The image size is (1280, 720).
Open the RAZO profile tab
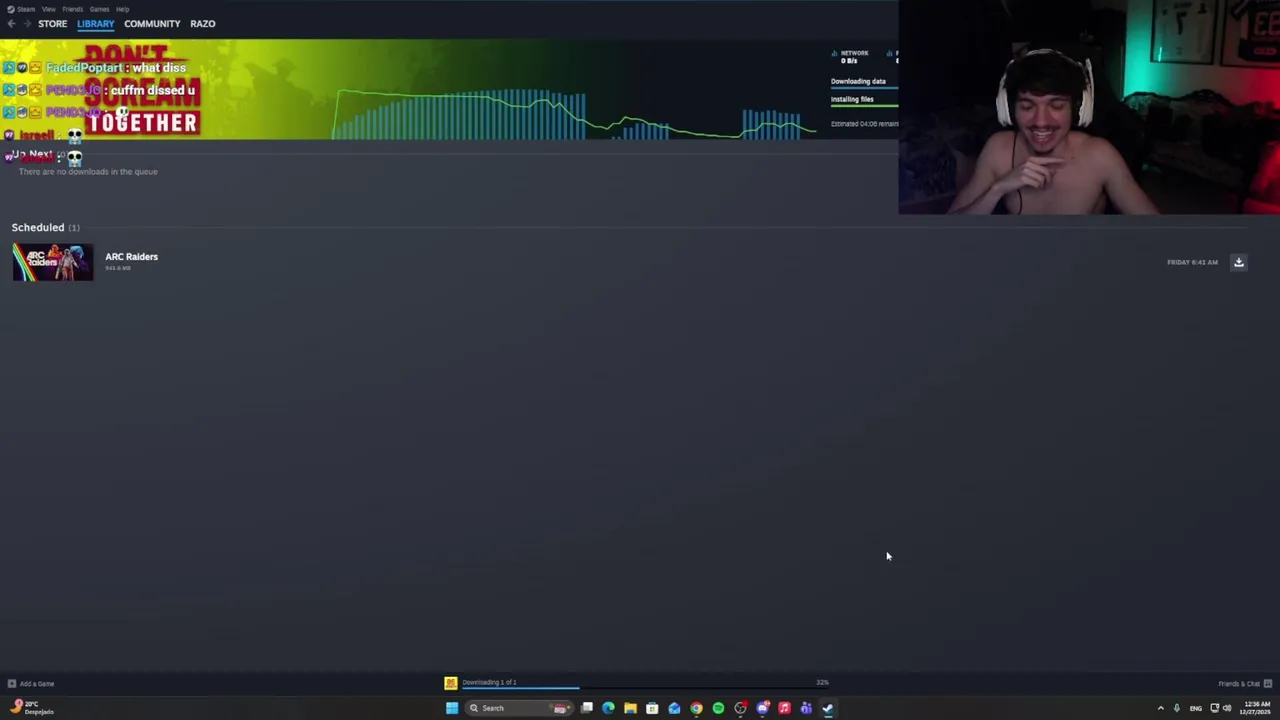point(202,23)
